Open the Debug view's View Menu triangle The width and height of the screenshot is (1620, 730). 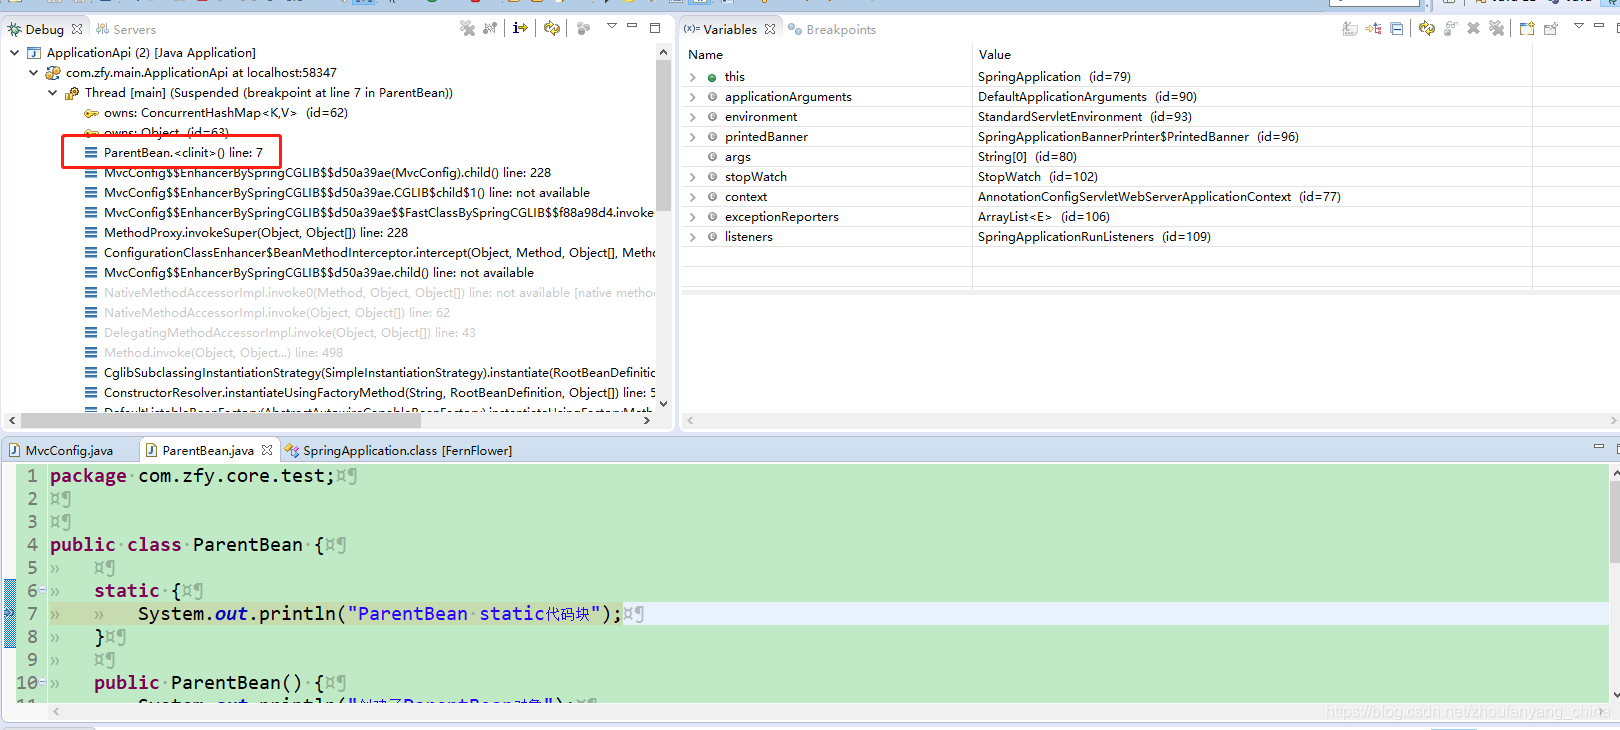click(x=611, y=26)
